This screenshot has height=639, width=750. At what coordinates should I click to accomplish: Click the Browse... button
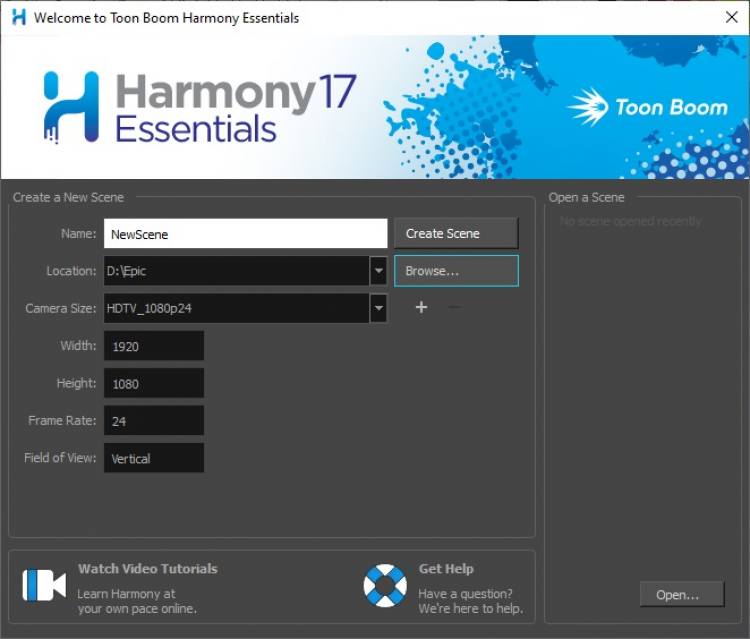coord(456,271)
